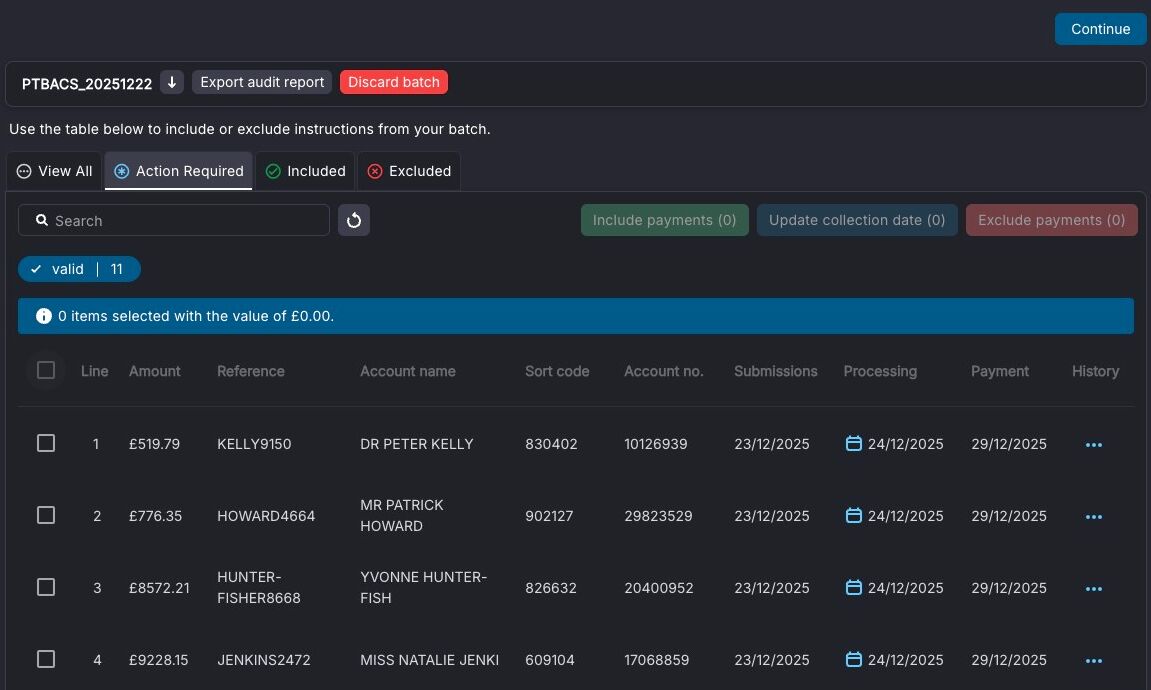Click account name YVONNE HUNTER-FISH

(424, 587)
